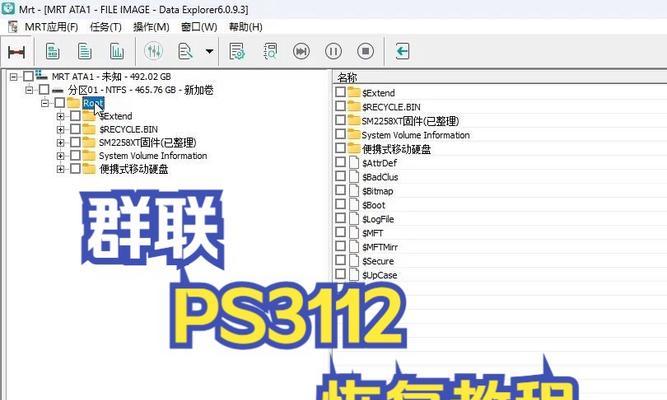667x400 pixels.
Task: Collapse the Root folder node
Action: tap(45, 103)
